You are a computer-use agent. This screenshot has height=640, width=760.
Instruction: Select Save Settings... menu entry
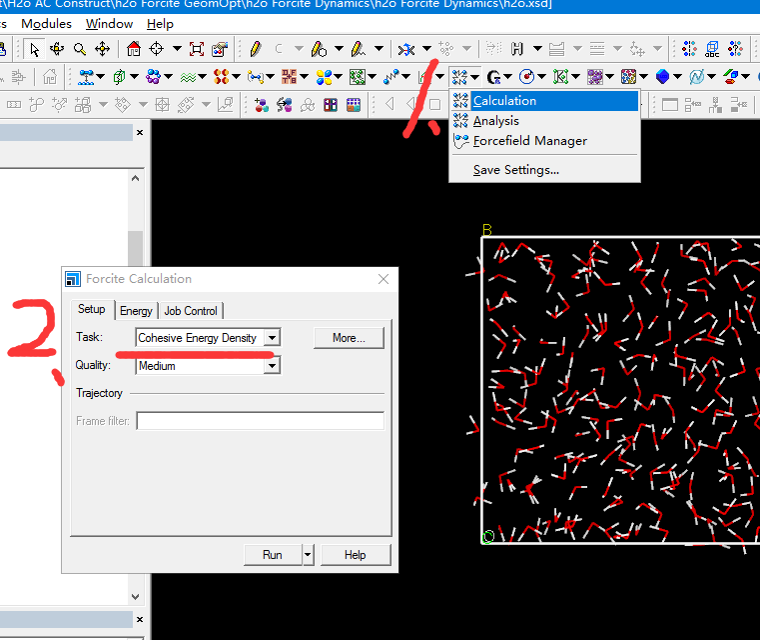[x=545, y=170]
